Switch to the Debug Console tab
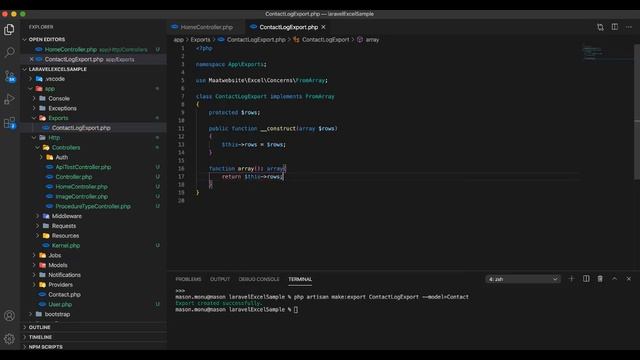 coord(259,279)
